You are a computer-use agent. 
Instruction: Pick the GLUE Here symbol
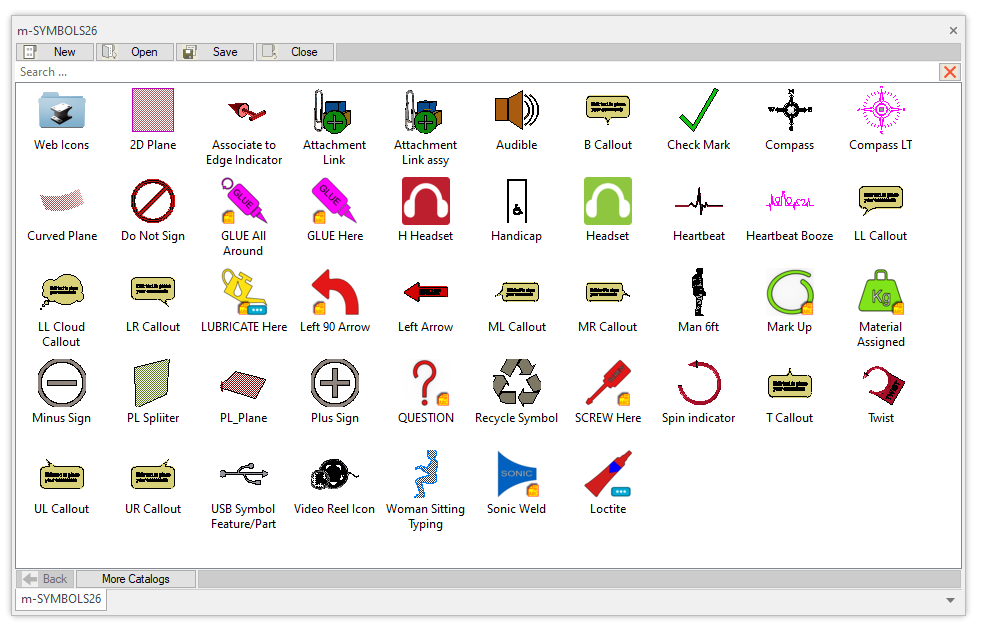point(334,201)
